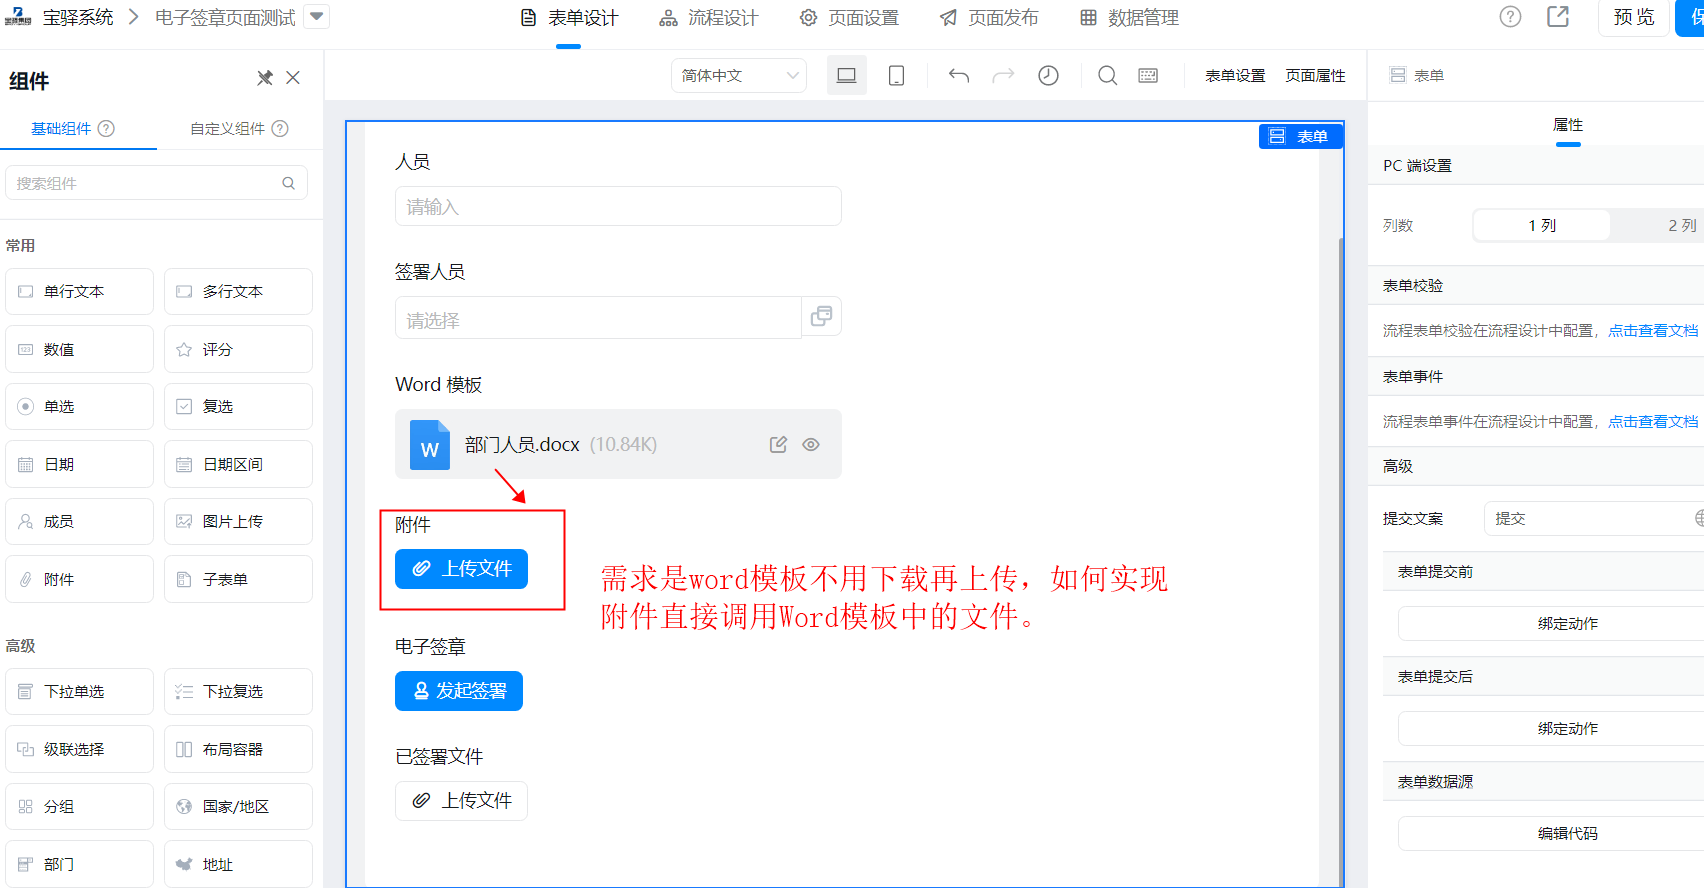Select the 成员 component

(x=80, y=521)
